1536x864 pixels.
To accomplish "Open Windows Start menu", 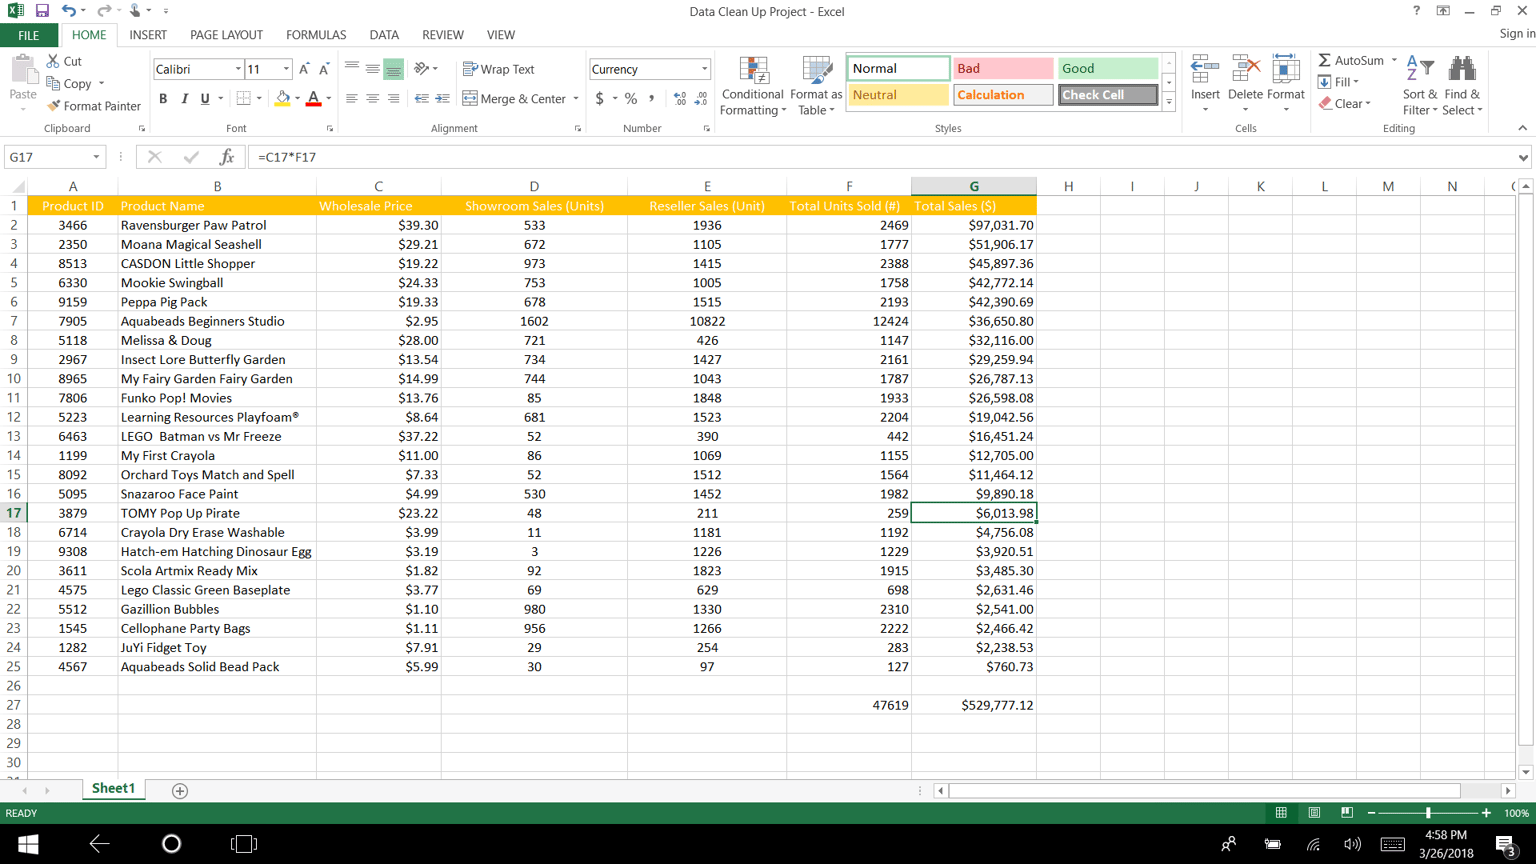I will coord(28,844).
